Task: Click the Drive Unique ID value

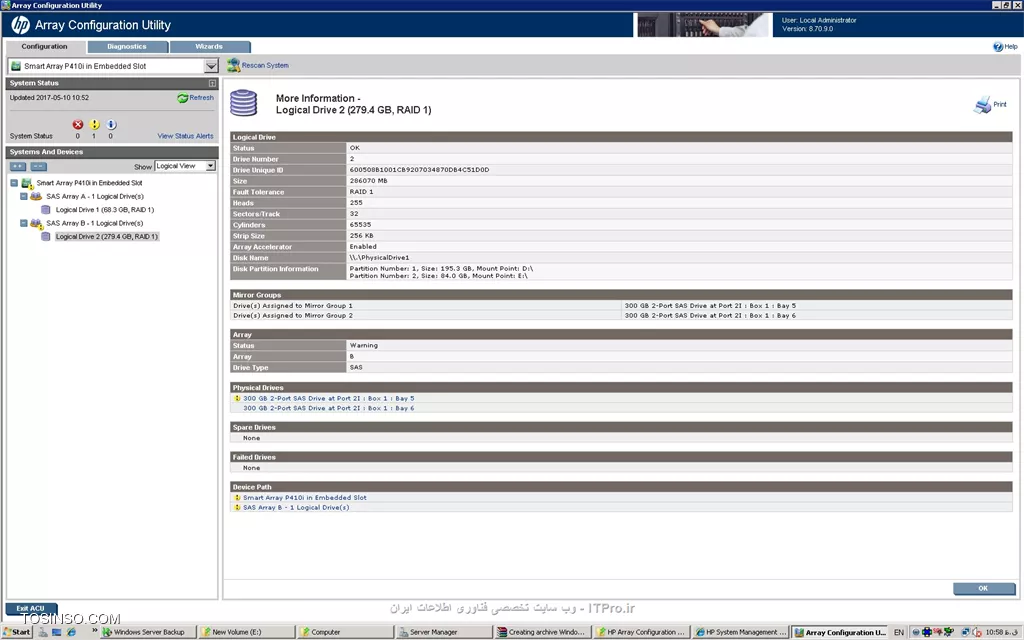Action: click(419, 170)
